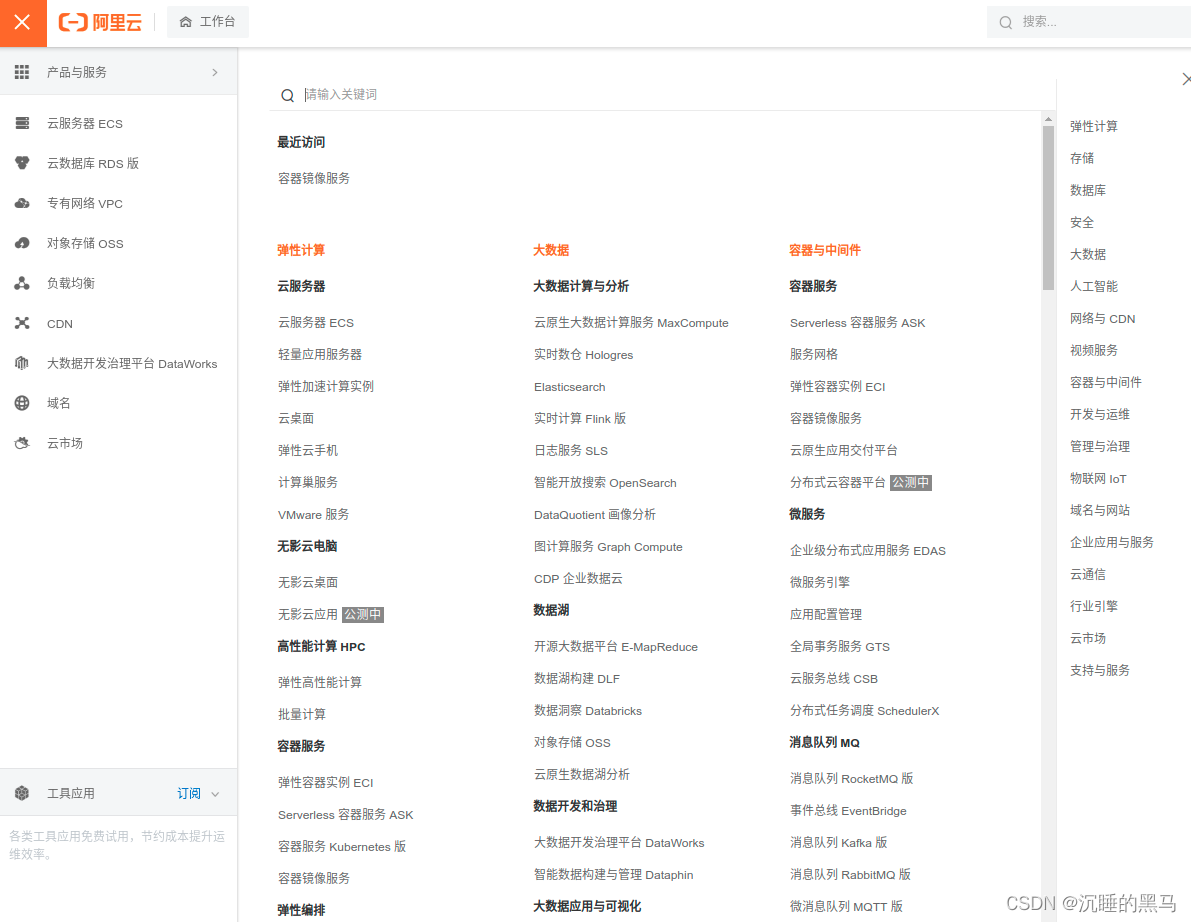
Task: Open 云原生大数据计算服务 MaxCompute
Action: [631, 323]
